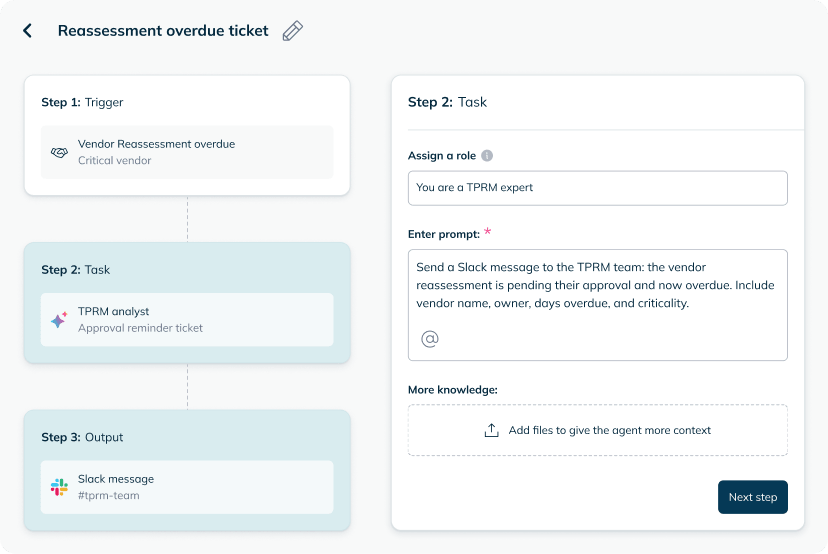This screenshot has height=554, width=828.
Task: Open the Slack message #tprm-team output item
Action: pyautogui.click(x=187, y=487)
